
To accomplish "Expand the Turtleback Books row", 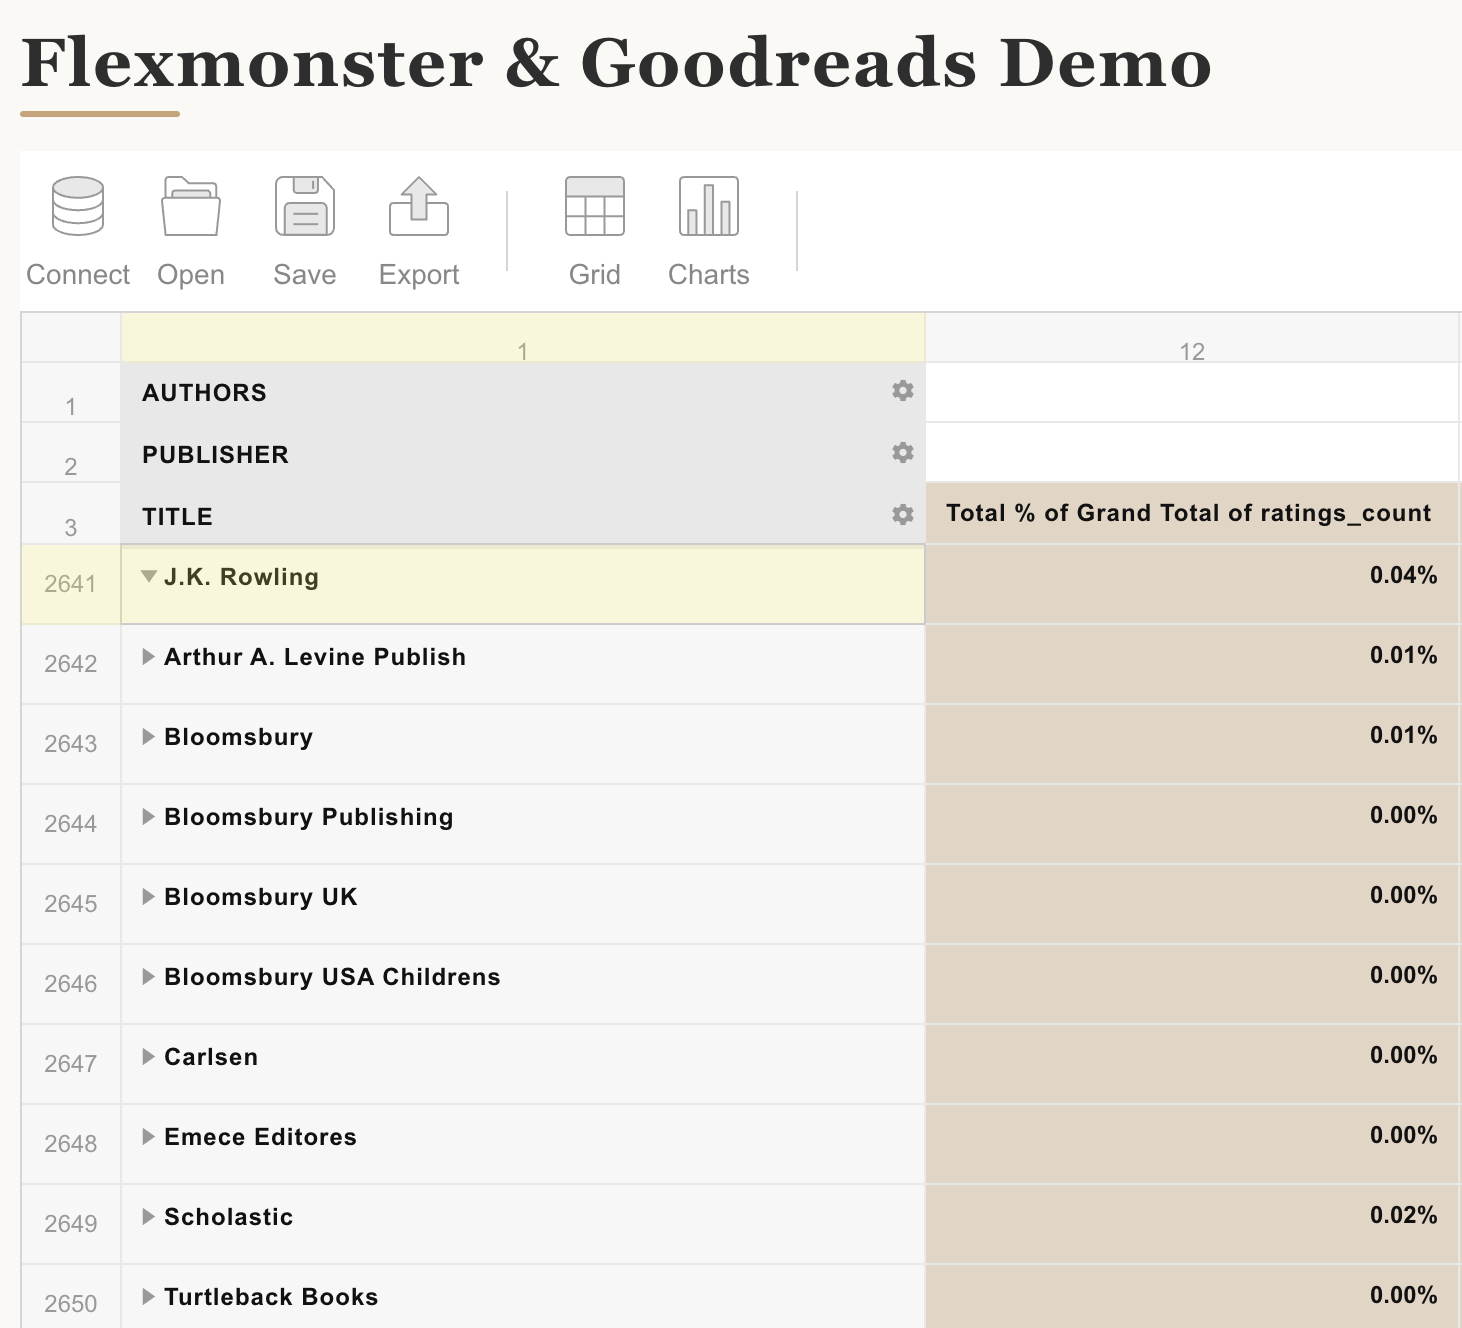I will click(x=148, y=1297).
